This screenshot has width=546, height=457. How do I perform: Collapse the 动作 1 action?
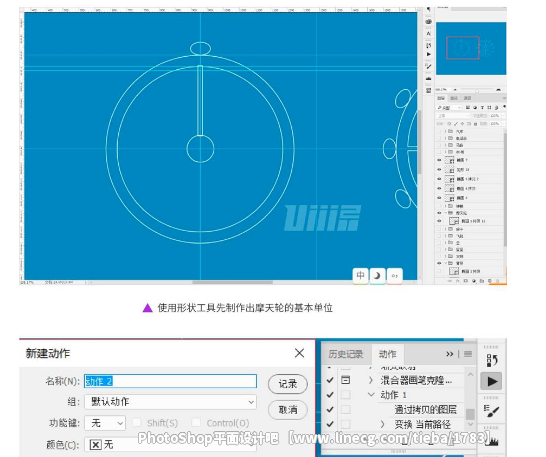click(371, 395)
